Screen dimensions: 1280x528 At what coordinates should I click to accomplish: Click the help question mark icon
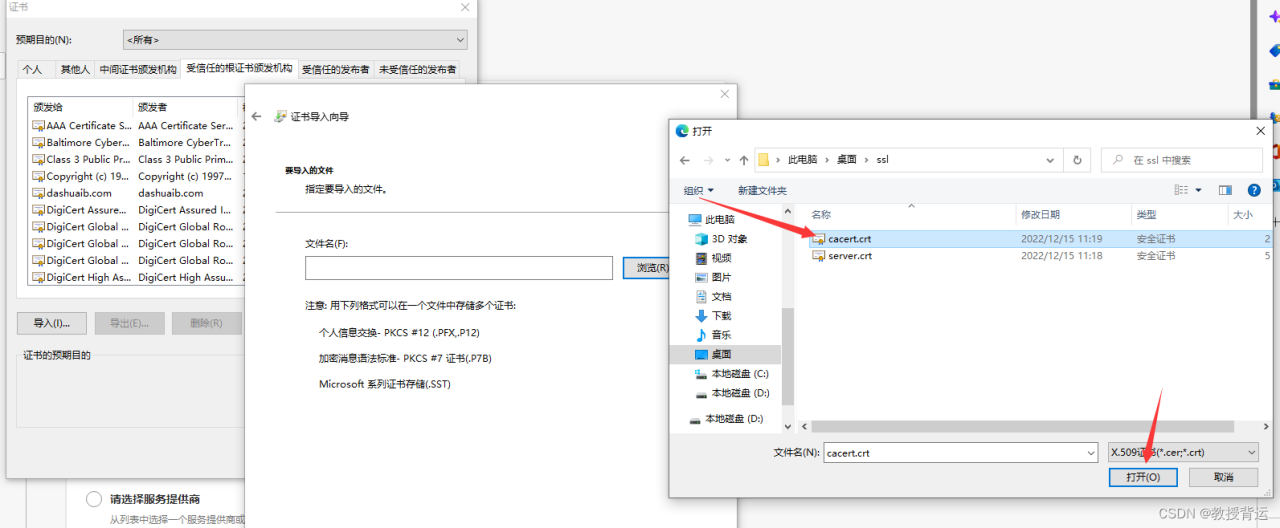[1253, 190]
